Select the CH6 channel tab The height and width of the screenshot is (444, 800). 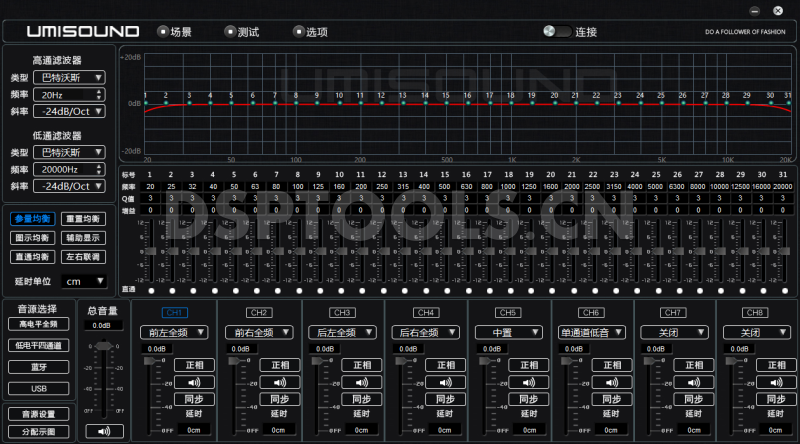point(591,312)
